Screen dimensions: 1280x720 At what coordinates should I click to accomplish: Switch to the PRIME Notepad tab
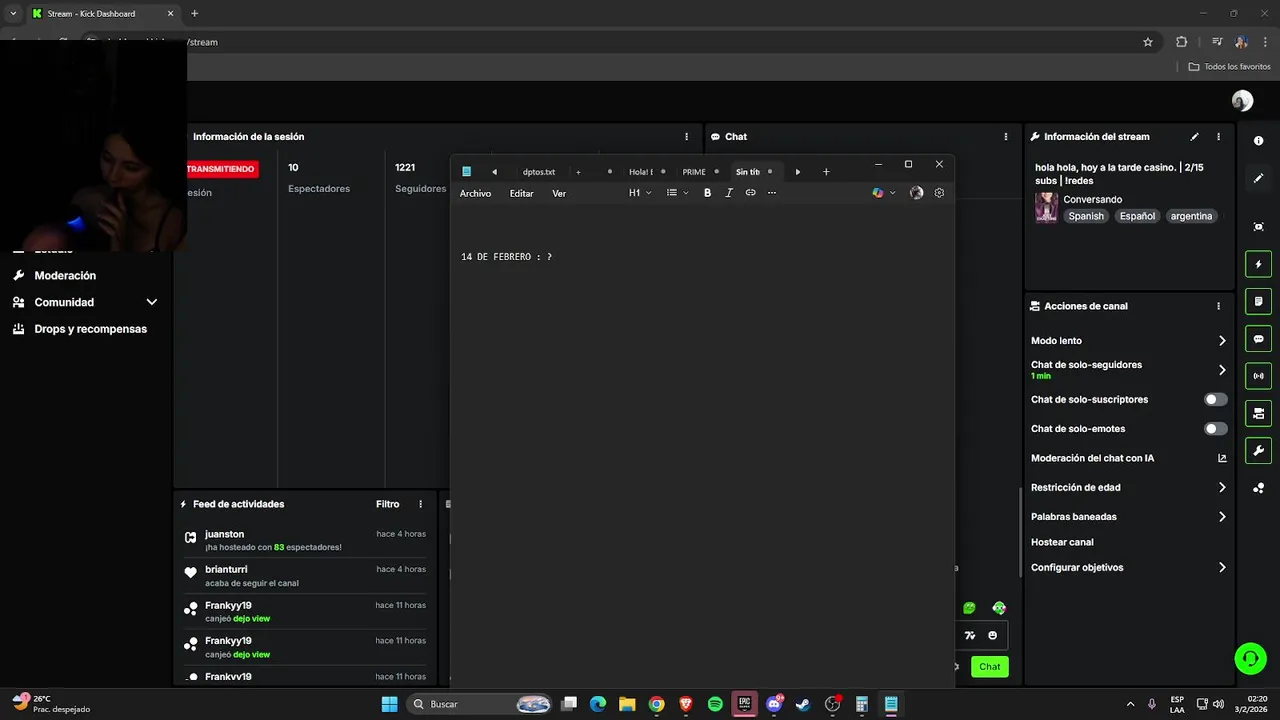(x=694, y=172)
